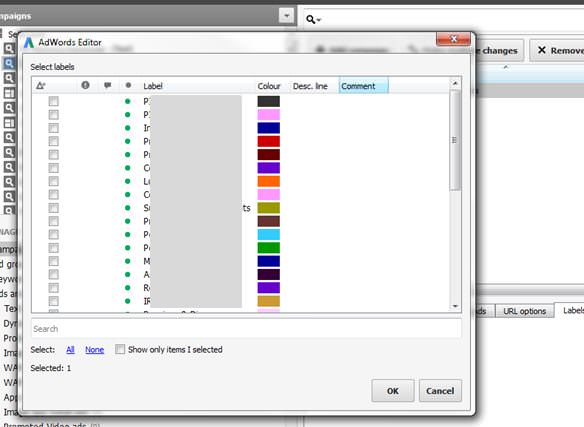
Task: Tick the checkbox in the black swatch row
Action: pyautogui.click(x=54, y=101)
